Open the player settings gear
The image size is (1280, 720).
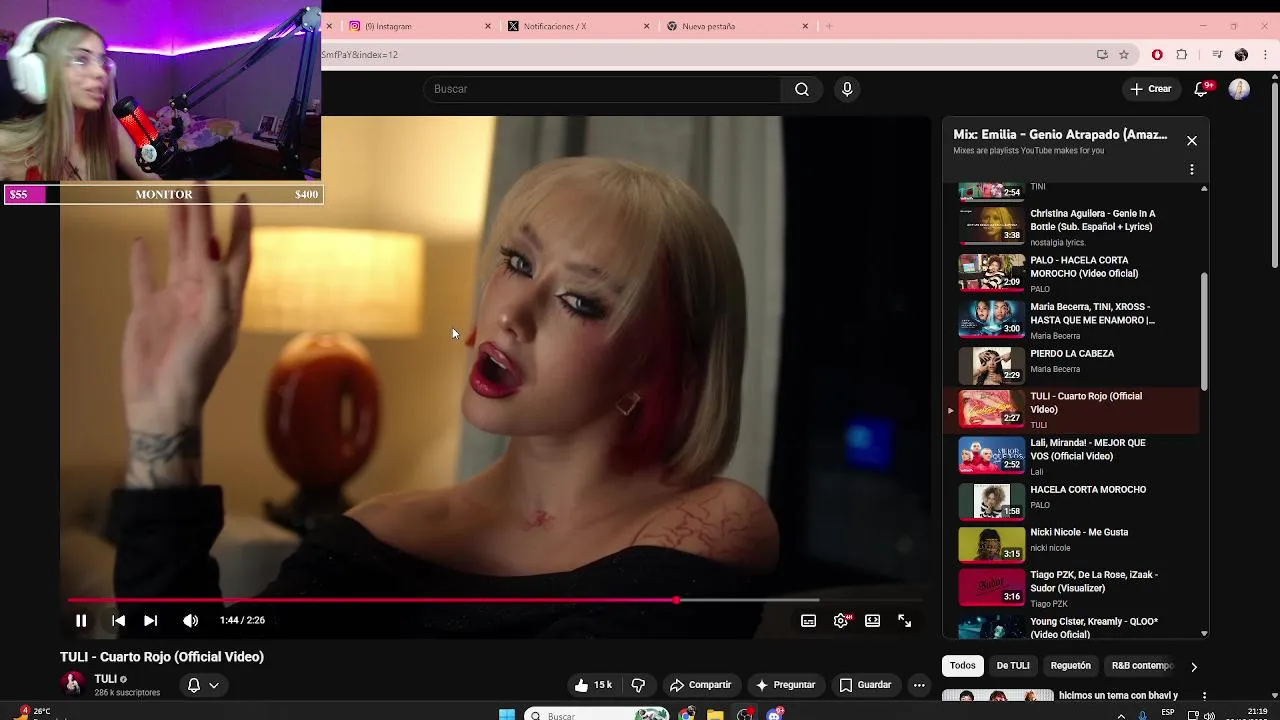coord(841,620)
